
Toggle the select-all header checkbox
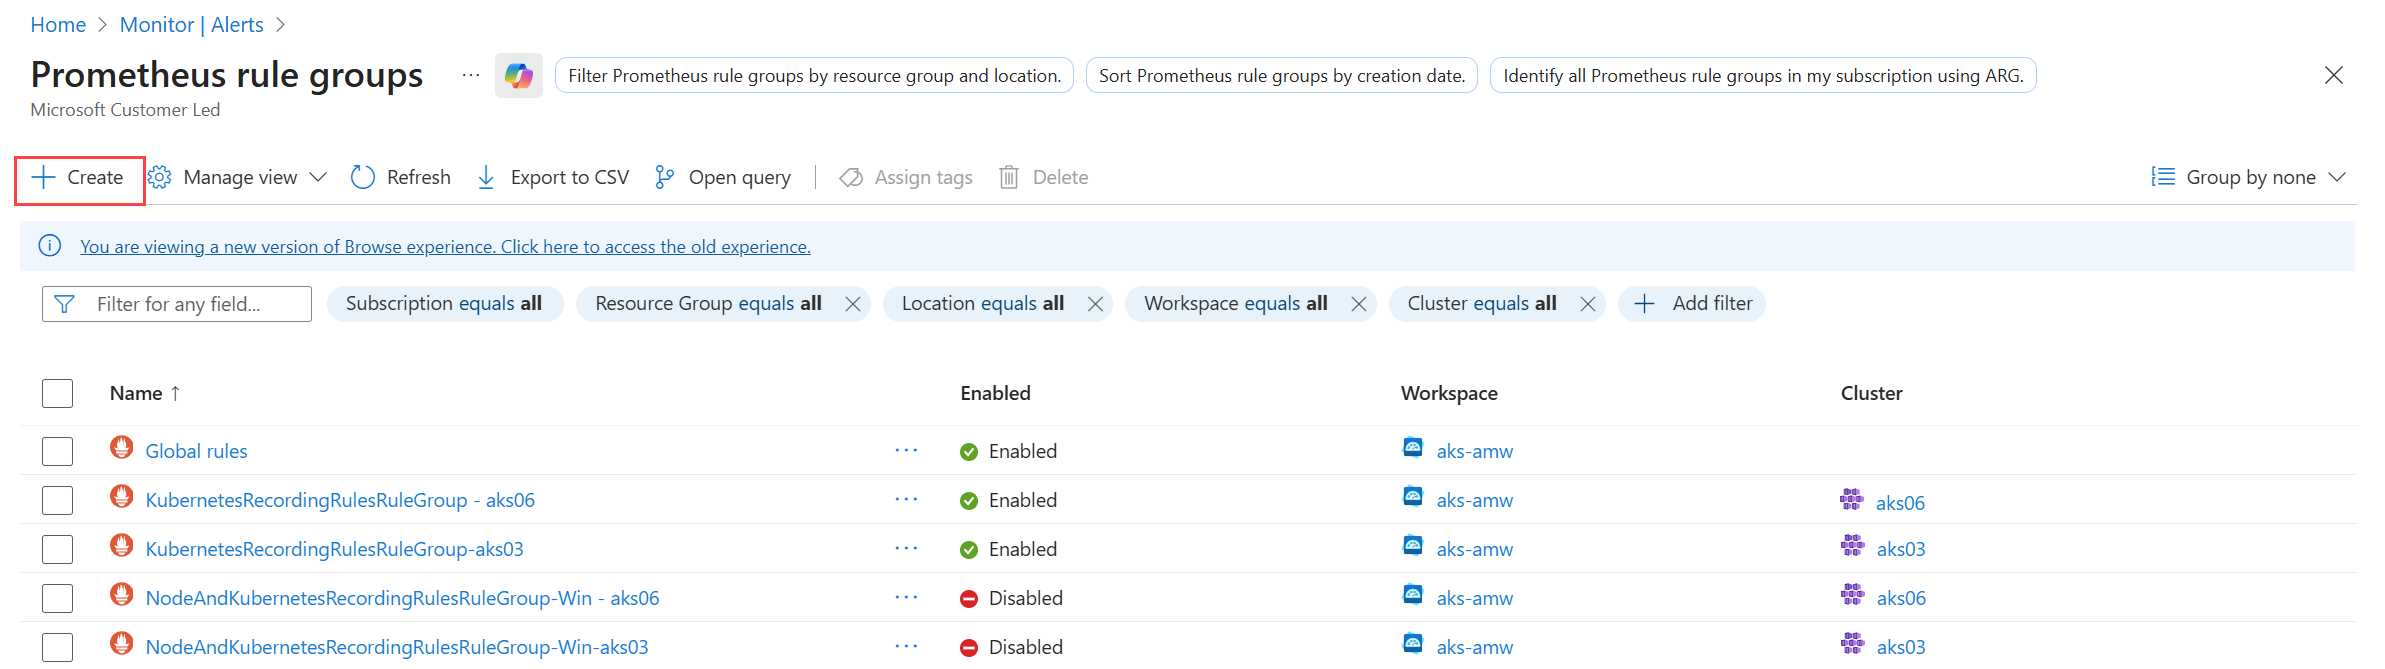58,394
